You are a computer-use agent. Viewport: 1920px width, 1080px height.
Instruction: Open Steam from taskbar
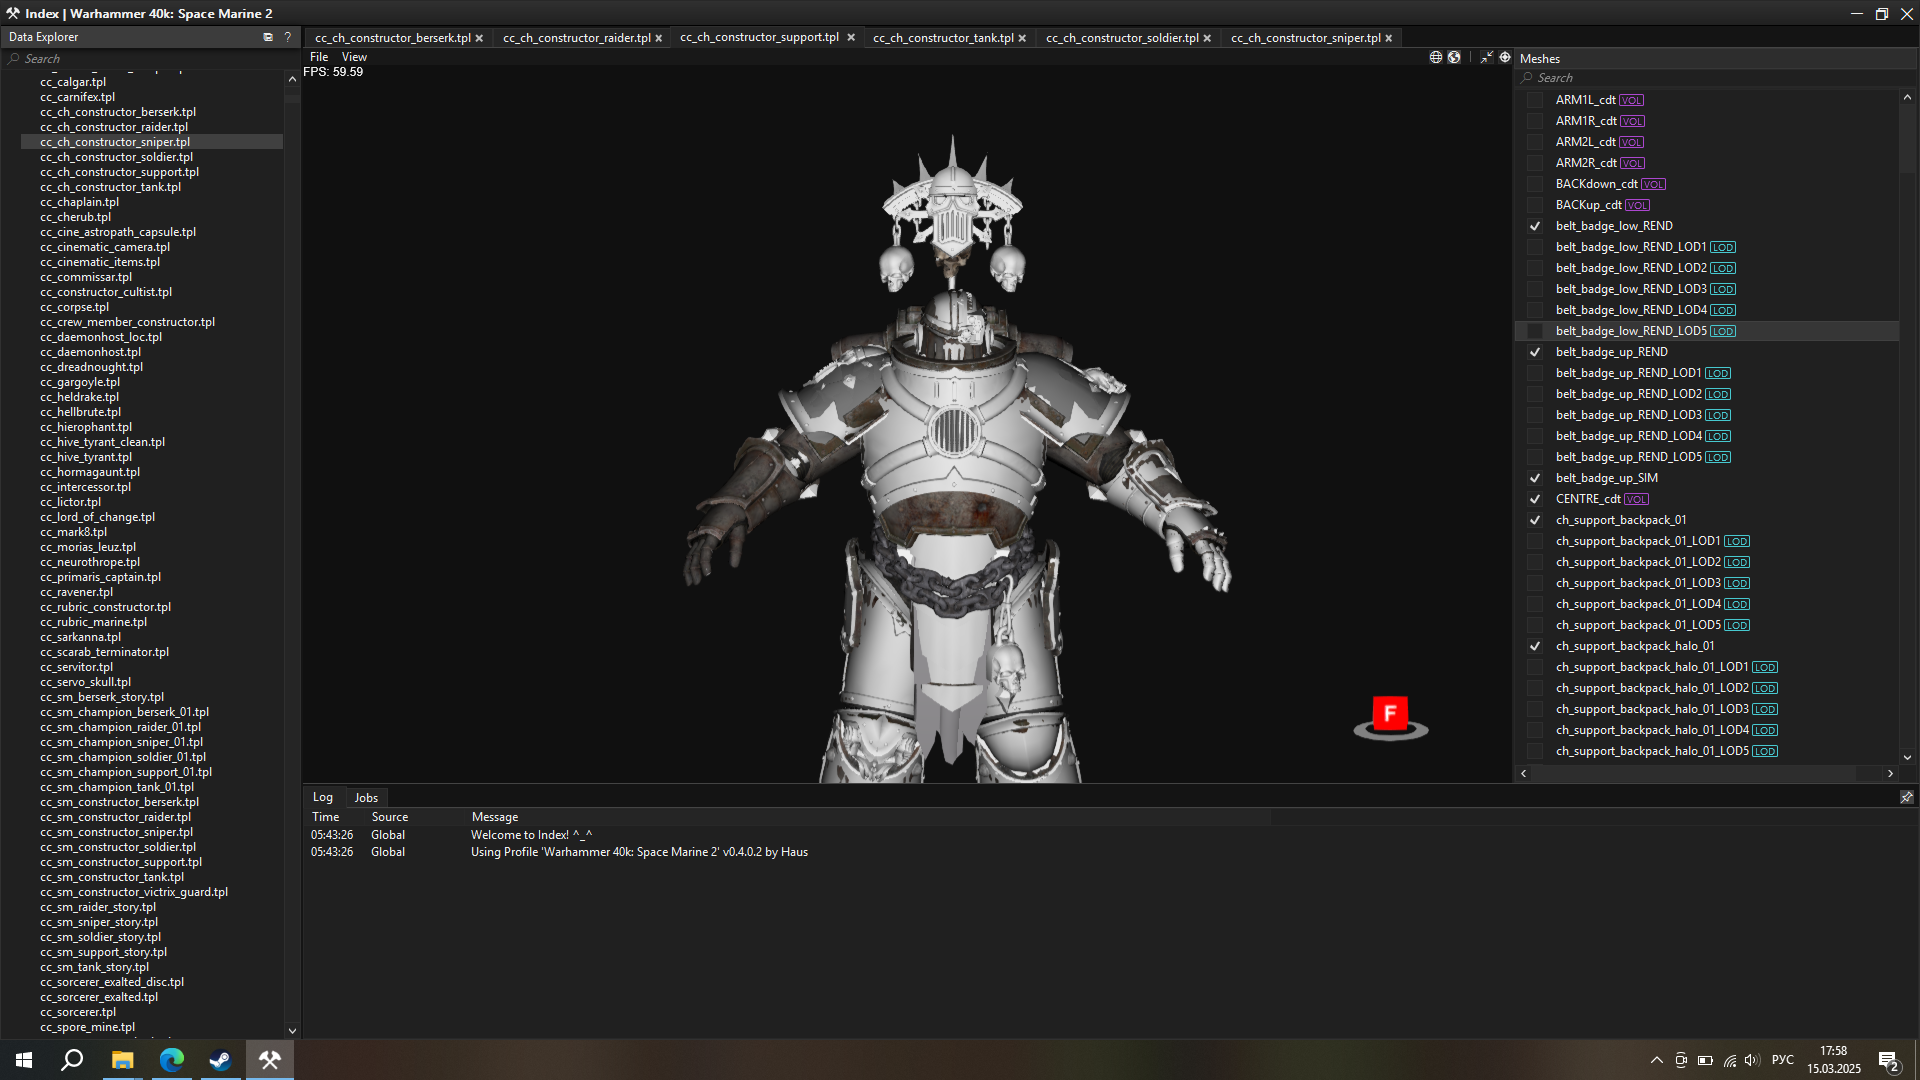click(220, 1060)
